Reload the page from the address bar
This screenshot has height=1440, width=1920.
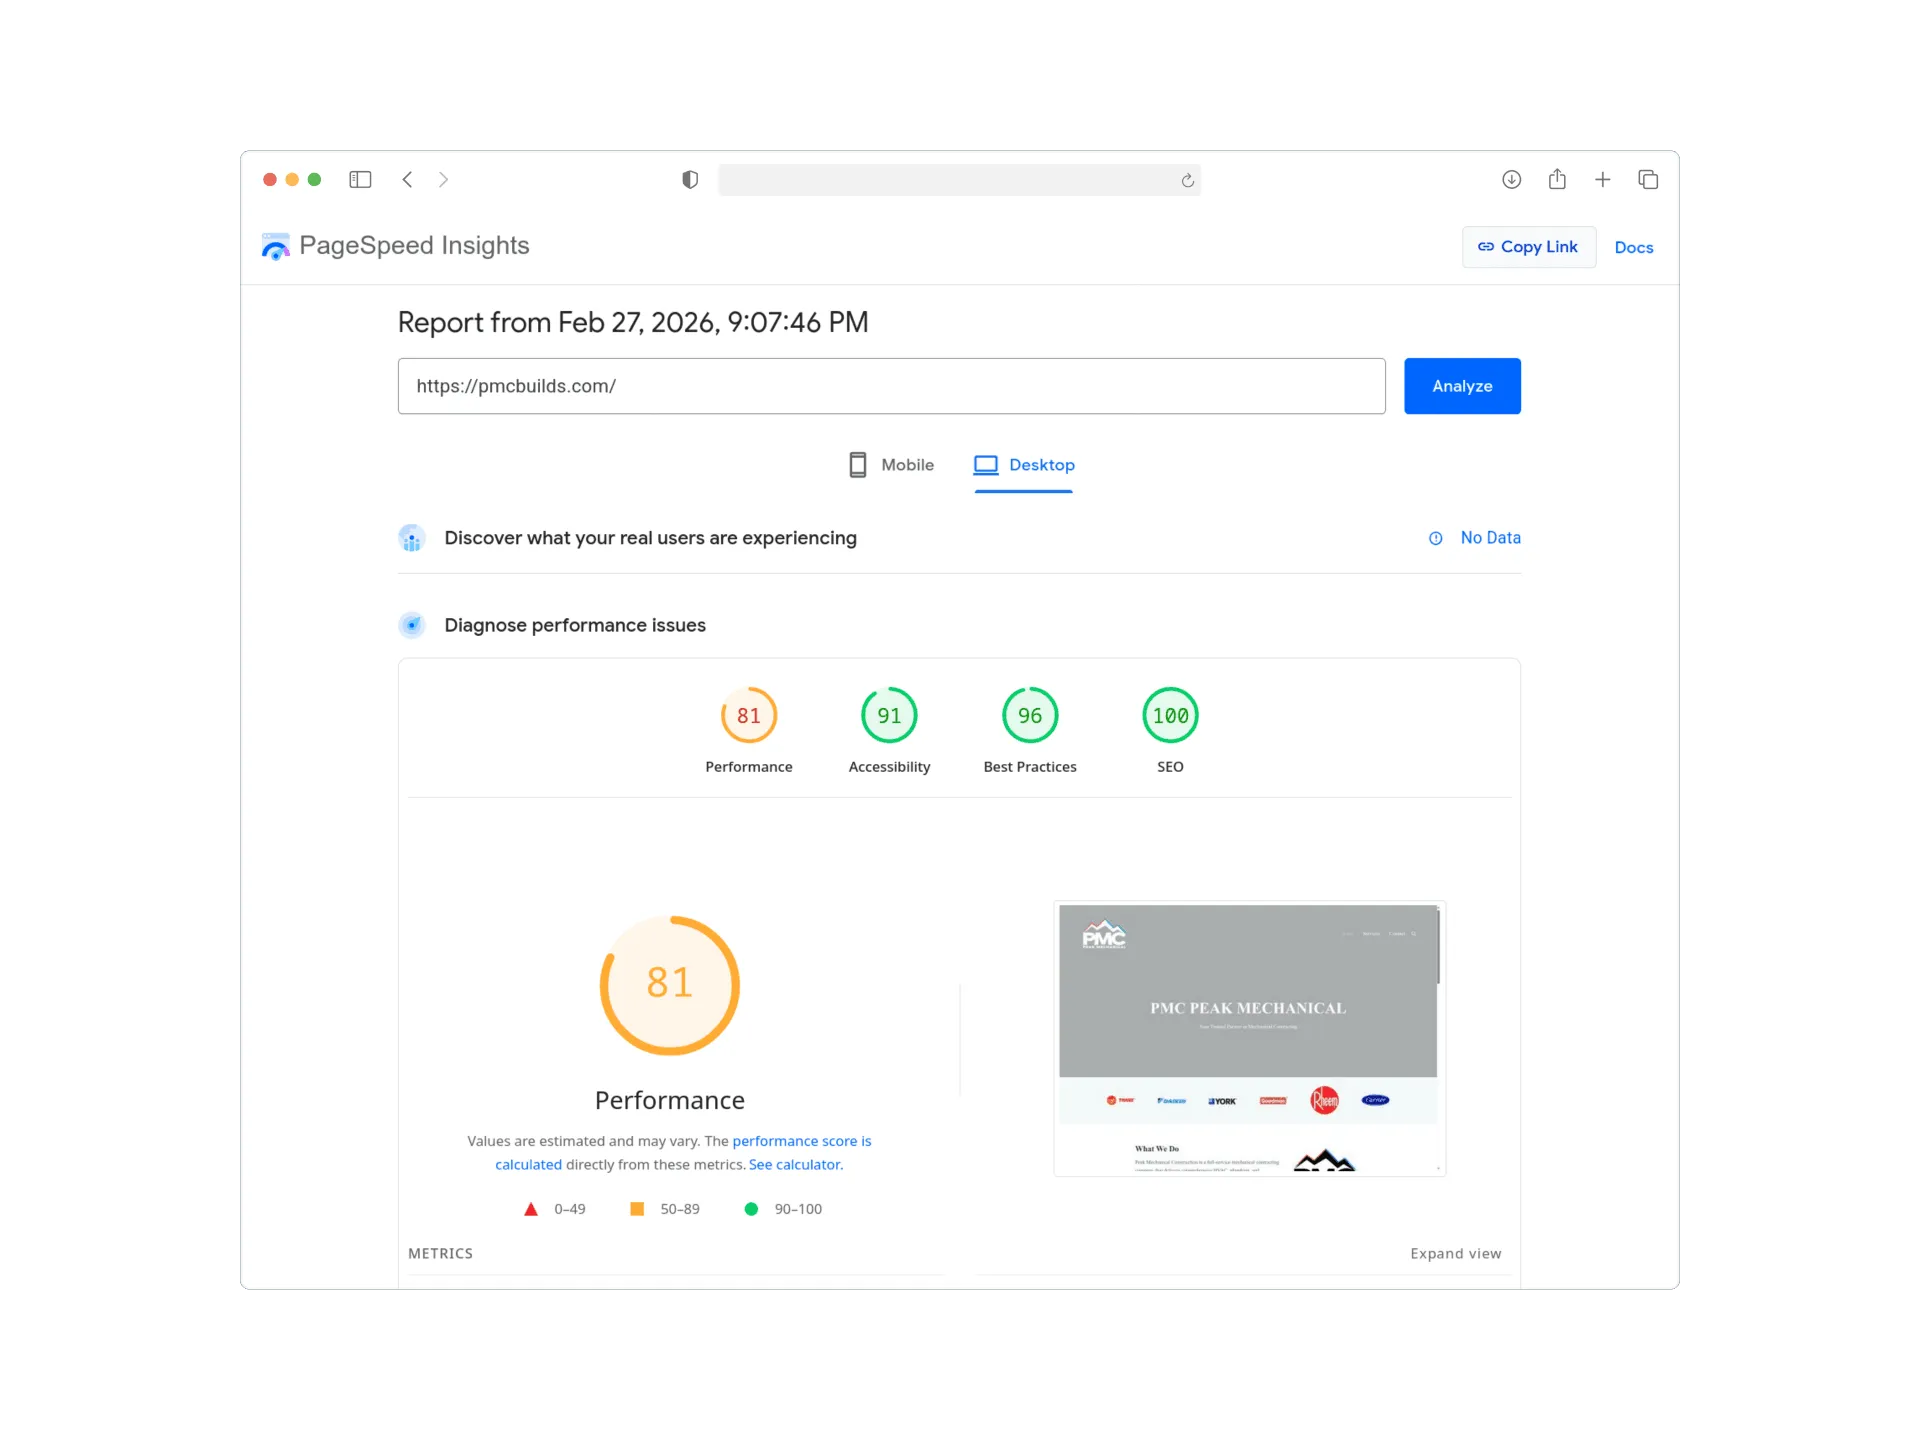1187,180
